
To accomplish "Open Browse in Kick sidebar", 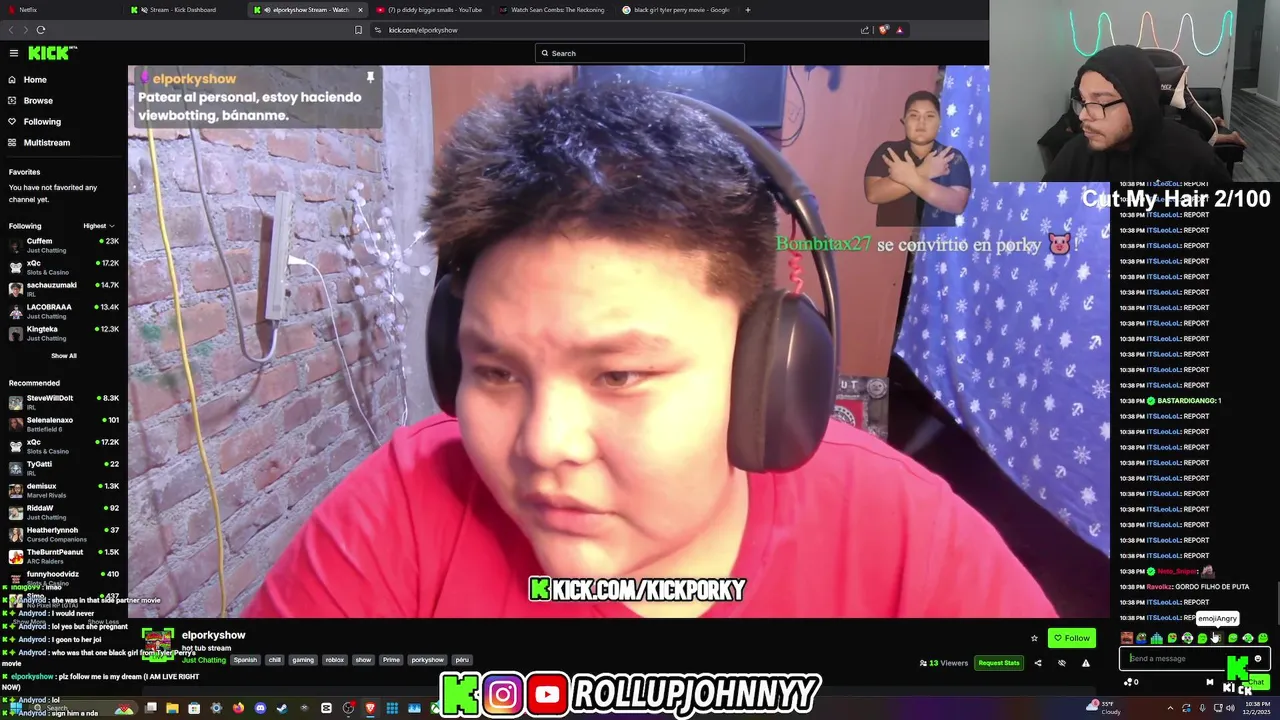I will click(38, 101).
